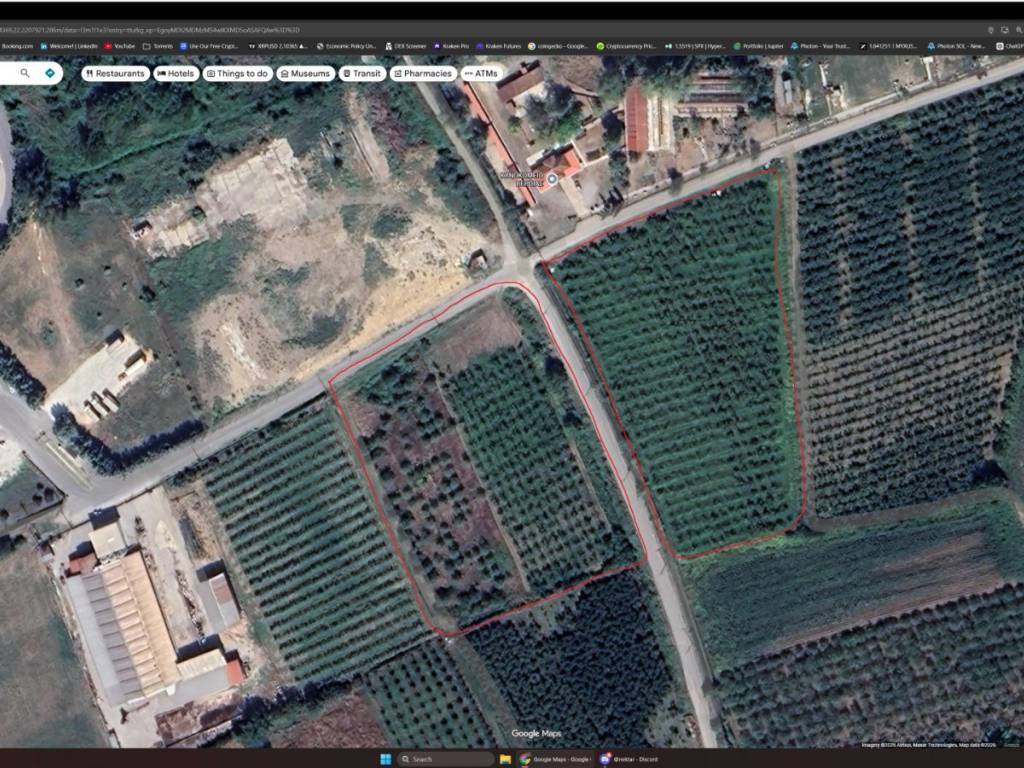The width and height of the screenshot is (1024, 768).
Task: Click the Google Maps search magnifier icon
Action: coord(25,73)
